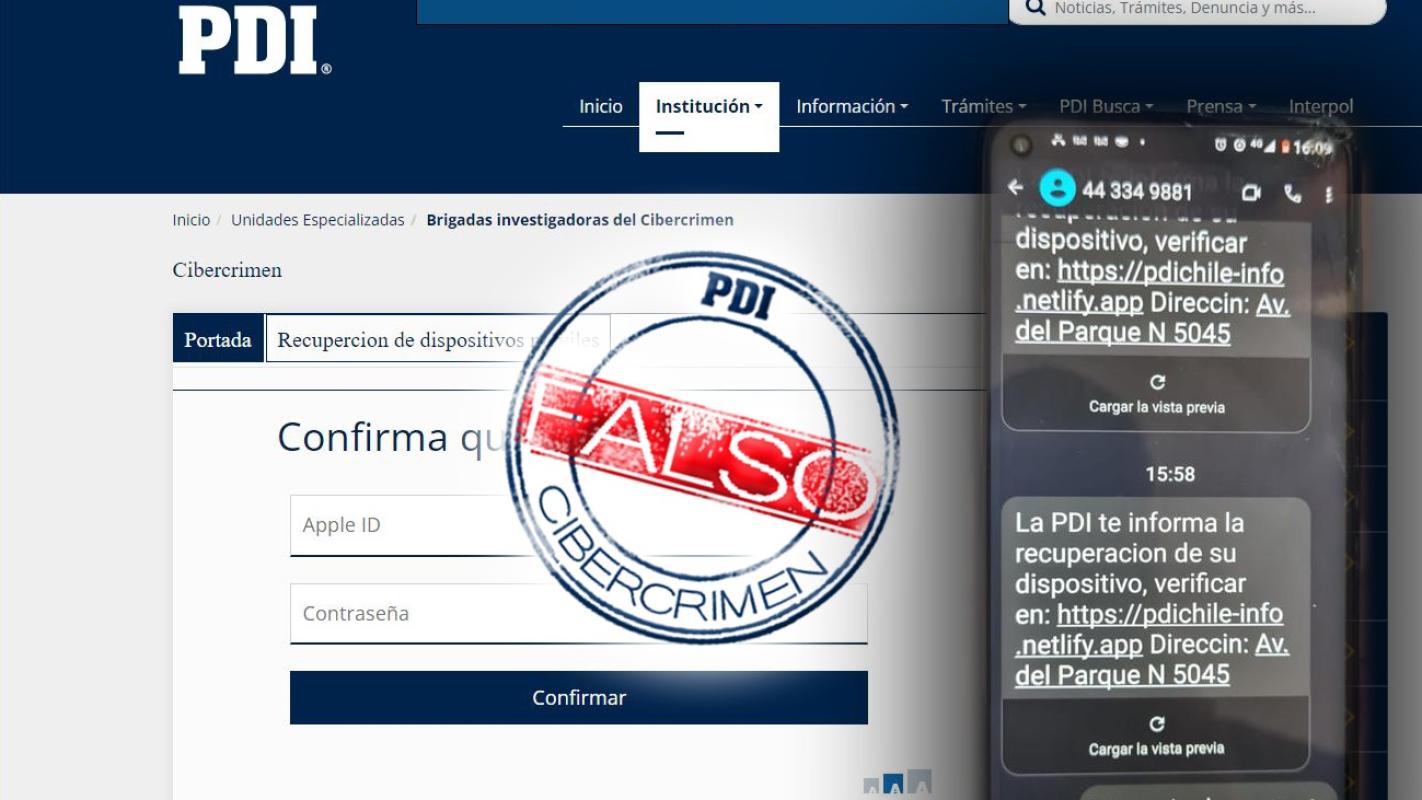Open the Información dropdown menu

click(851, 106)
